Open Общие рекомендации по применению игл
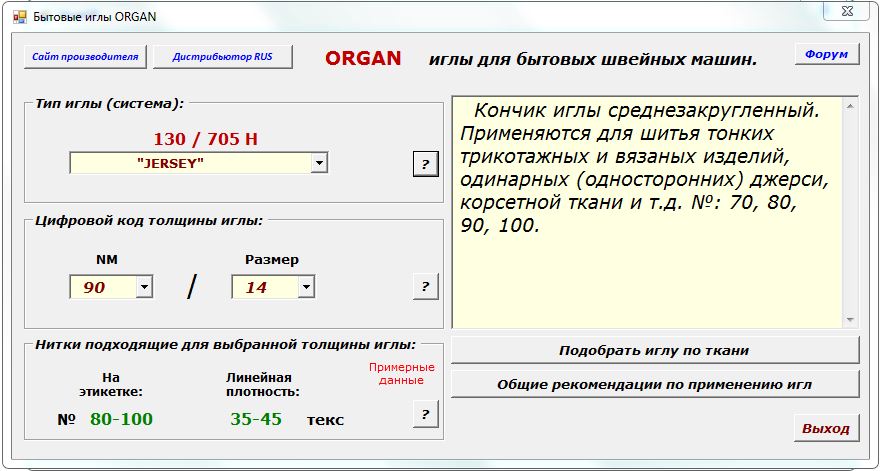Image resolution: width=880 pixels, height=471 pixels. click(655, 385)
